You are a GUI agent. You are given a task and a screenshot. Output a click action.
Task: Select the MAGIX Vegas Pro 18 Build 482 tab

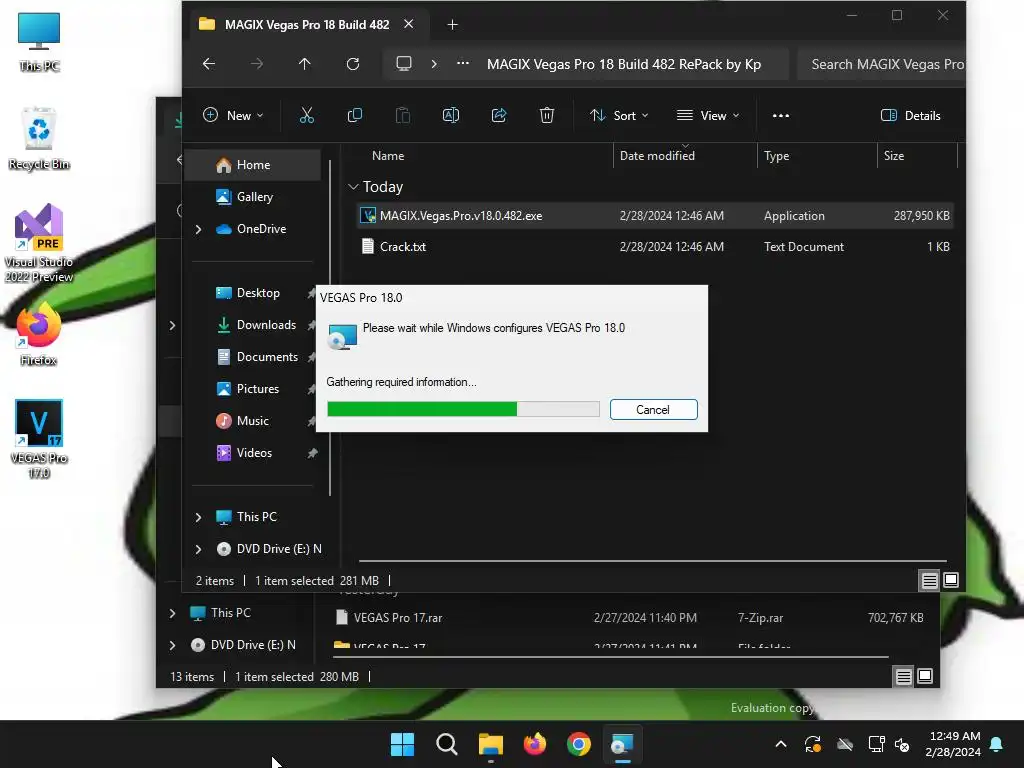[307, 25]
